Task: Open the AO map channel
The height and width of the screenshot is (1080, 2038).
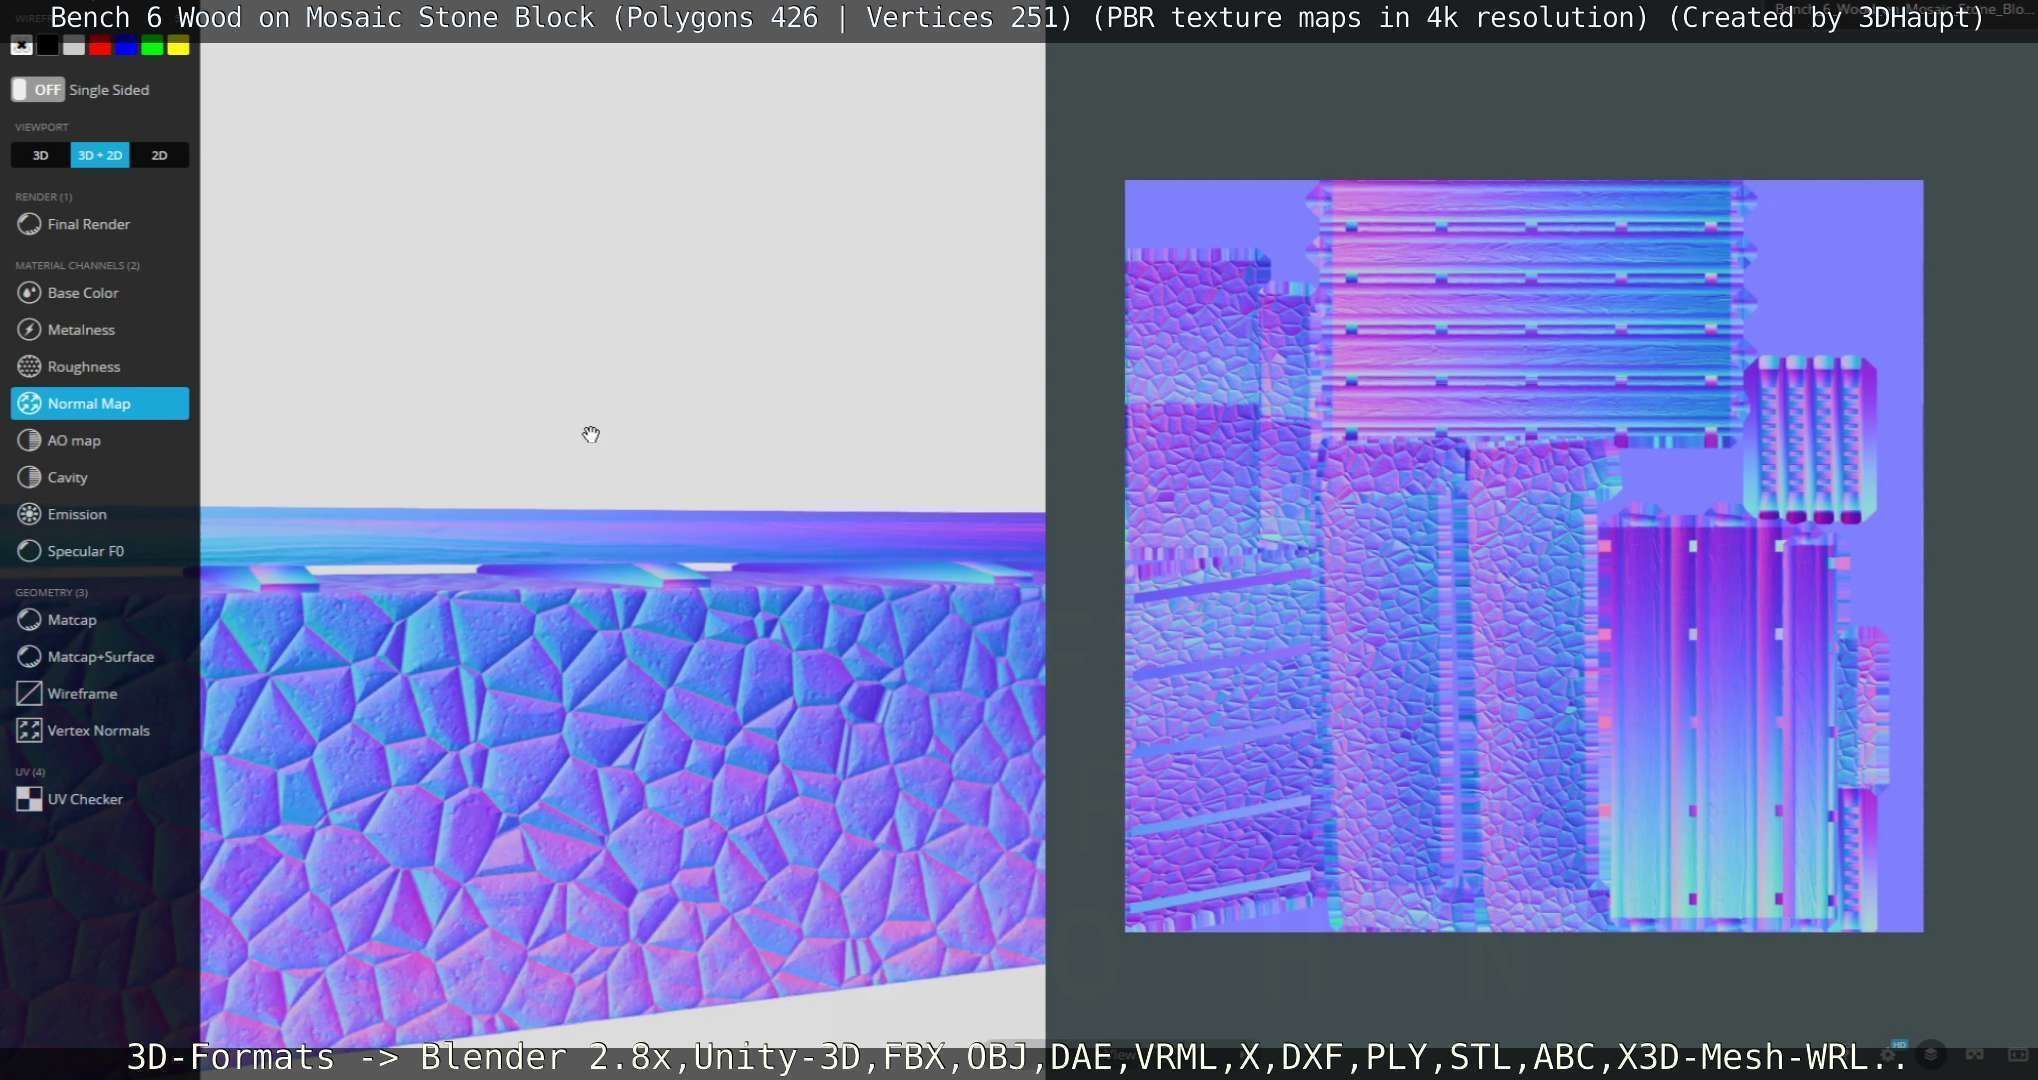Action: tap(74, 441)
